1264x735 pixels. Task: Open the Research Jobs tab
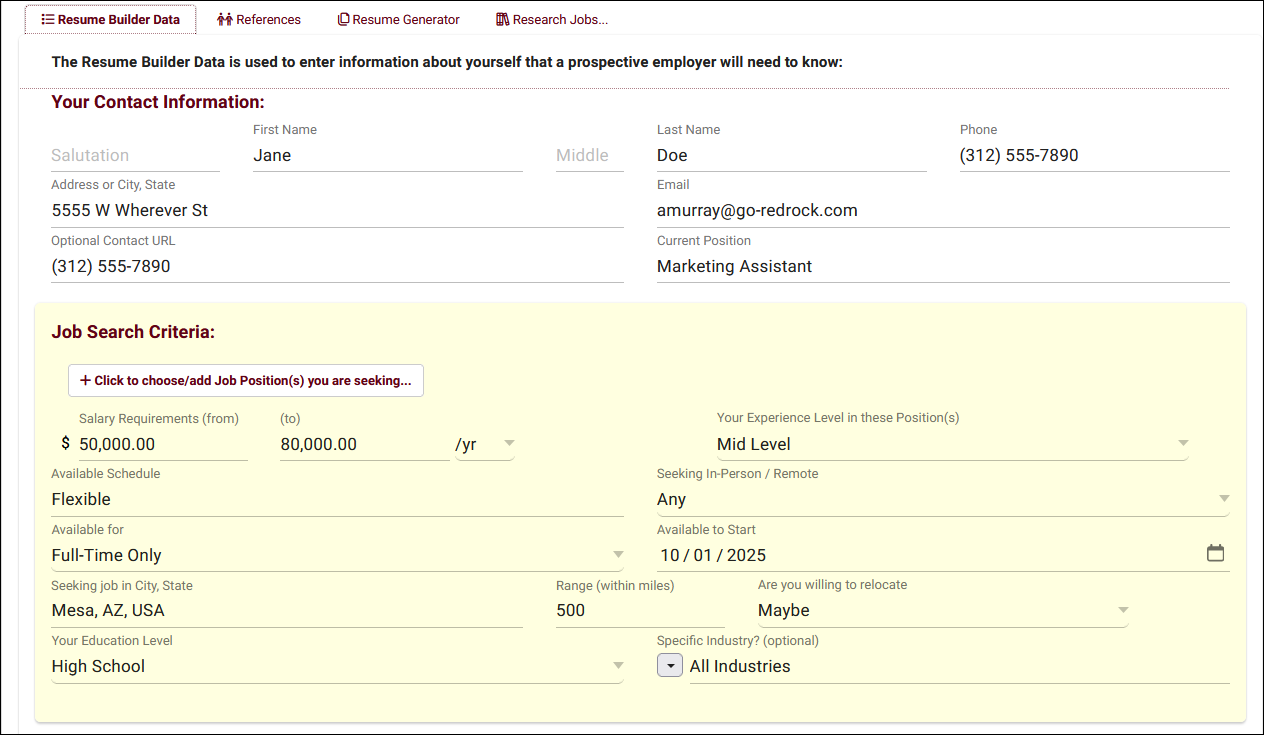(552, 19)
